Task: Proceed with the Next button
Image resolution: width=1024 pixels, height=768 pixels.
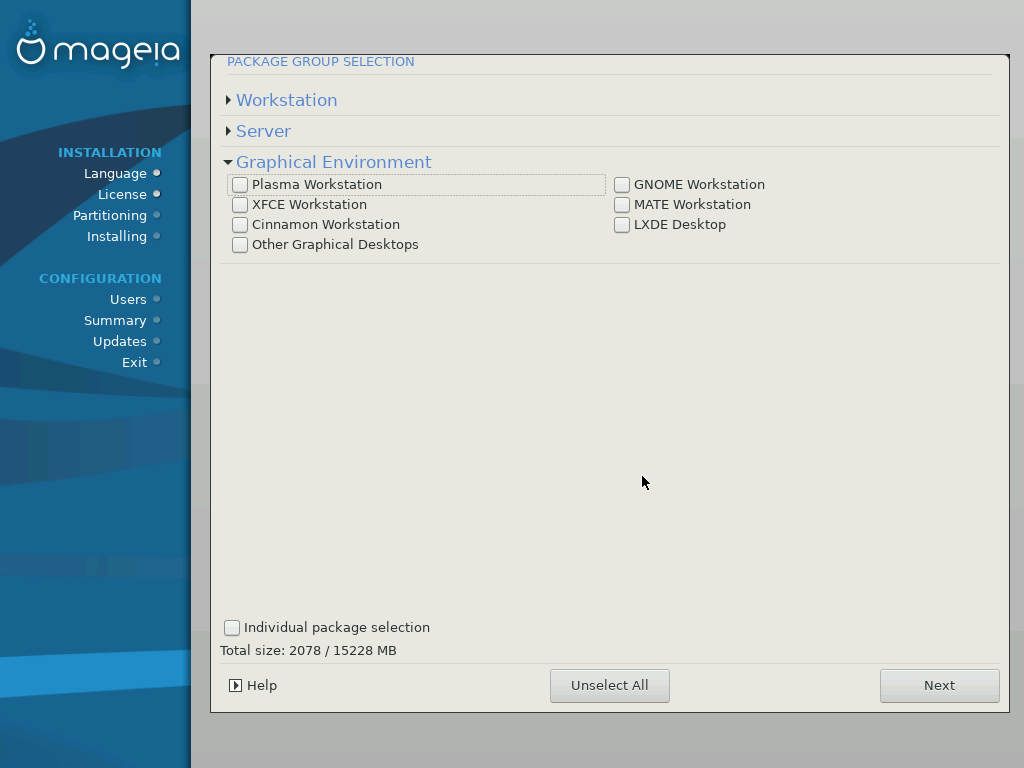Action: click(x=939, y=686)
